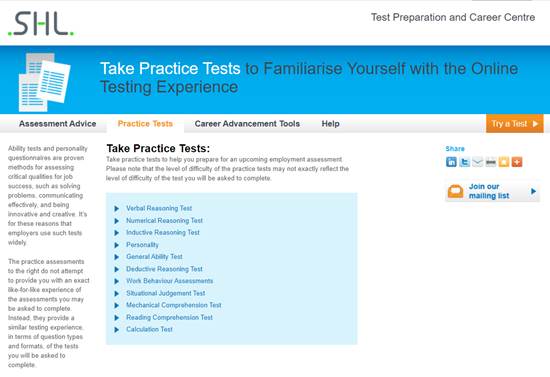
Task: Open more sharing options plus icon
Action: [x=517, y=162]
